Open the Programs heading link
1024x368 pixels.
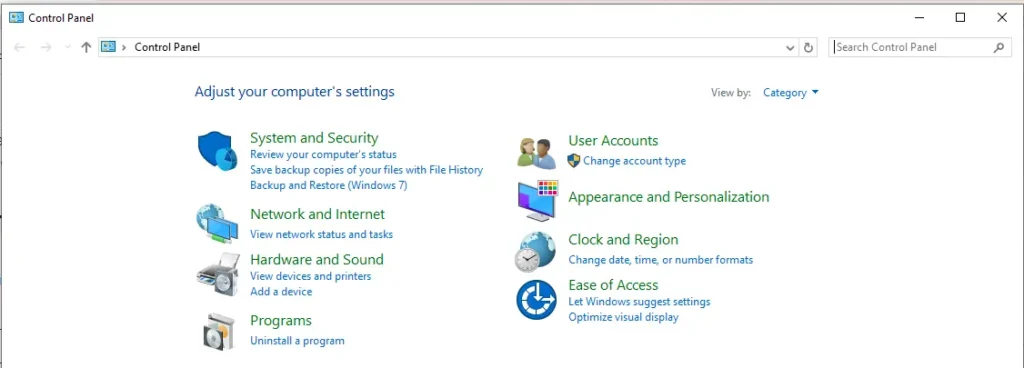tap(281, 320)
